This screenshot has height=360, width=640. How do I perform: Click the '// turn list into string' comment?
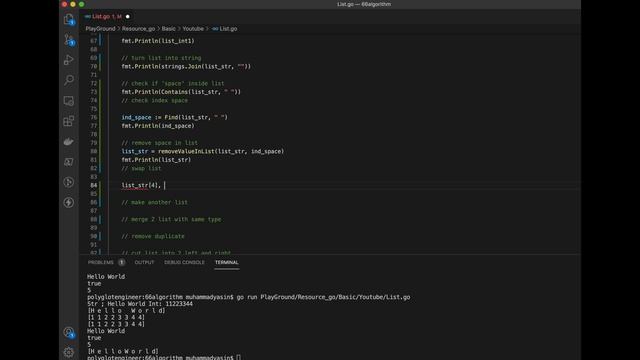tap(161, 58)
